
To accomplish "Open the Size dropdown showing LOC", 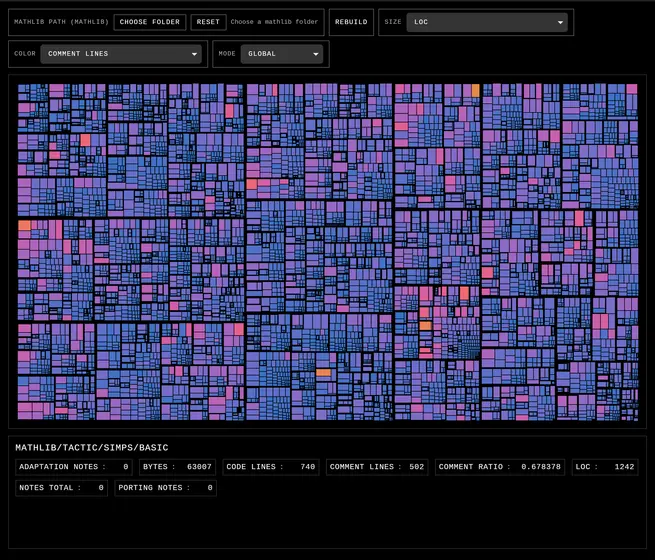I will (x=487, y=22).
